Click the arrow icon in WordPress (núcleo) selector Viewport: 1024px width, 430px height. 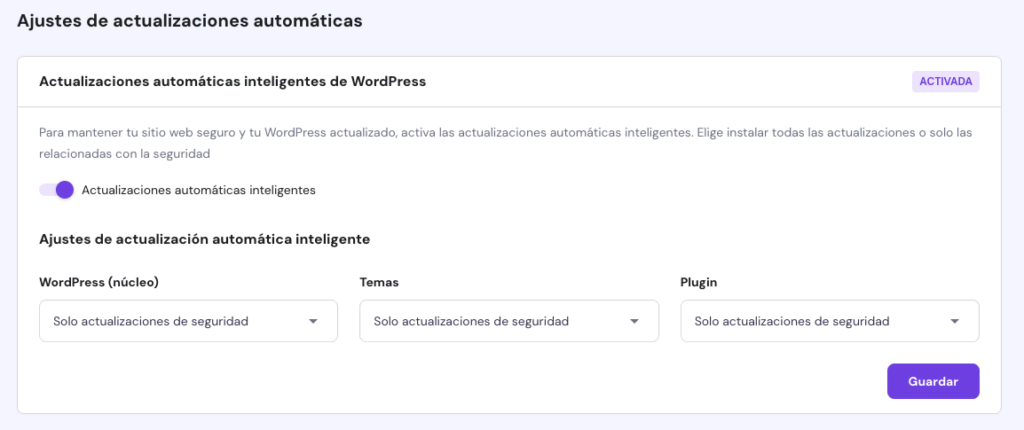(x=313, y=321)
